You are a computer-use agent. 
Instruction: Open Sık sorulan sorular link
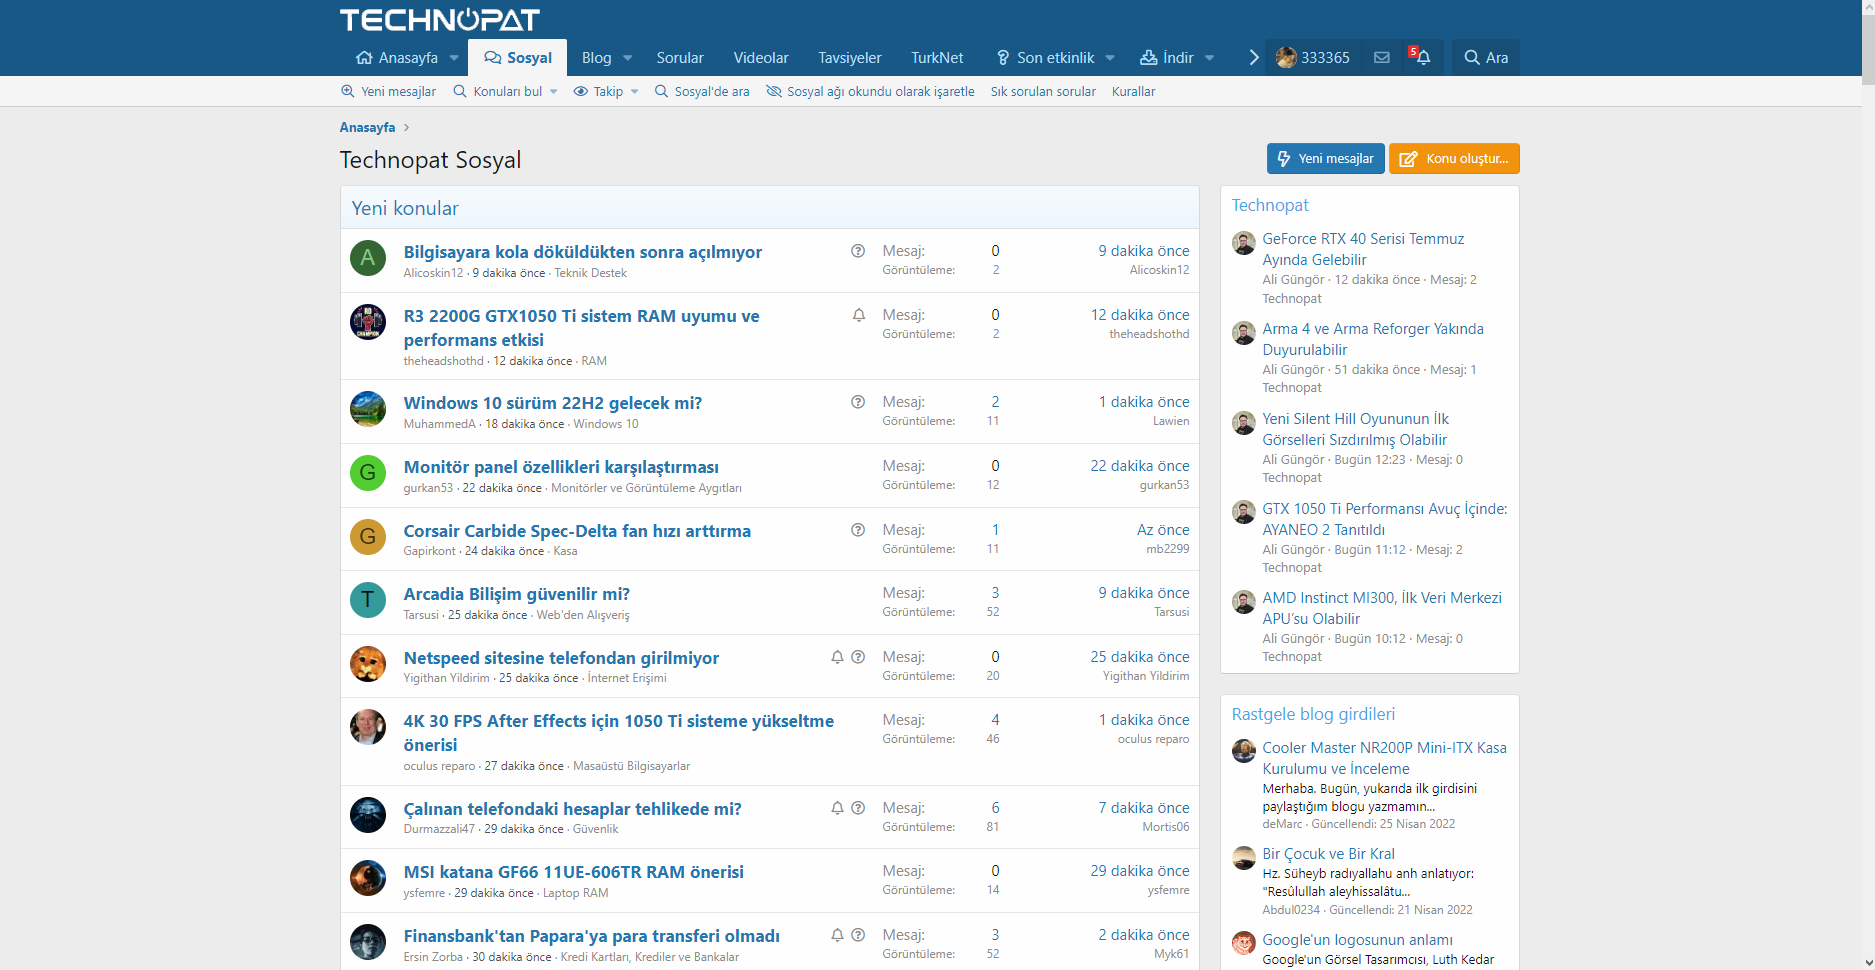click(1043, 91)
